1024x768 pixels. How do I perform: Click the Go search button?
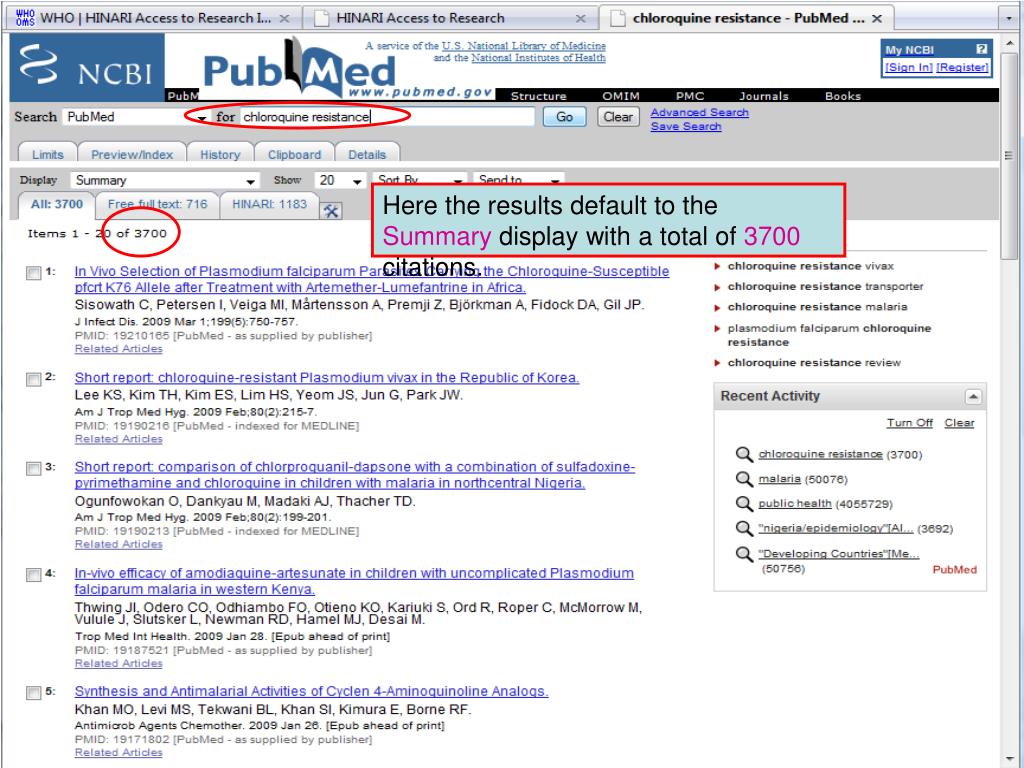point(564,117)
